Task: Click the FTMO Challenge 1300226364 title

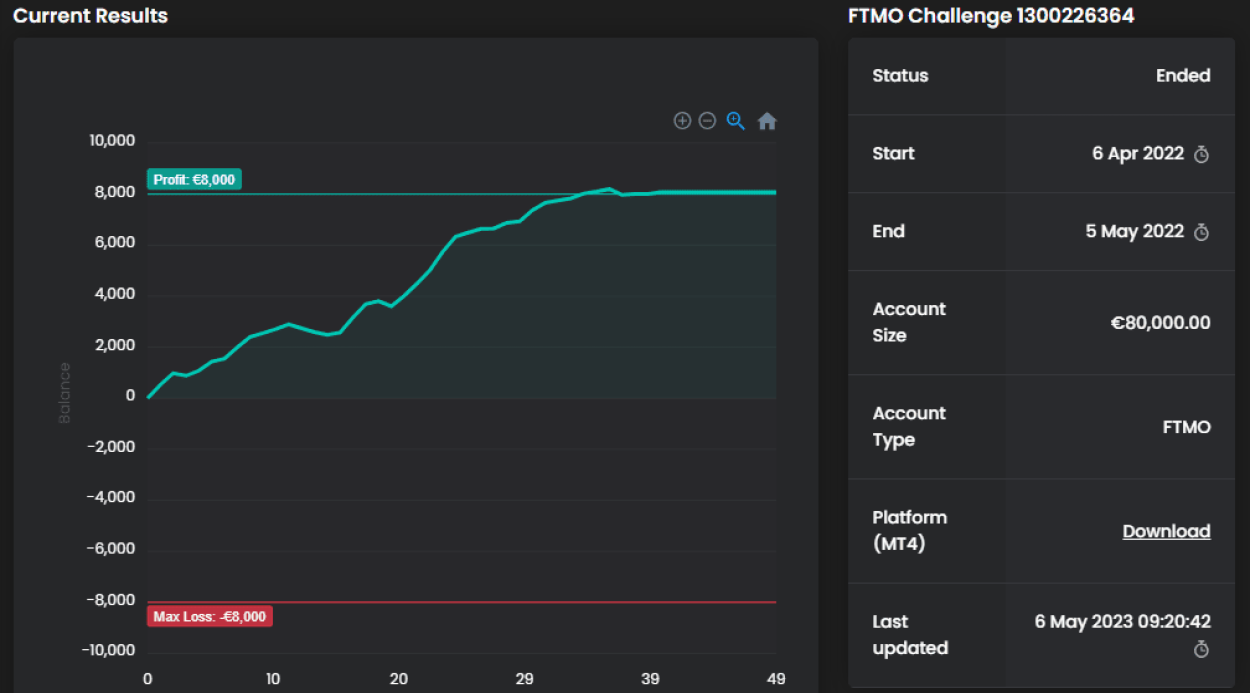Action: [991, 16]
